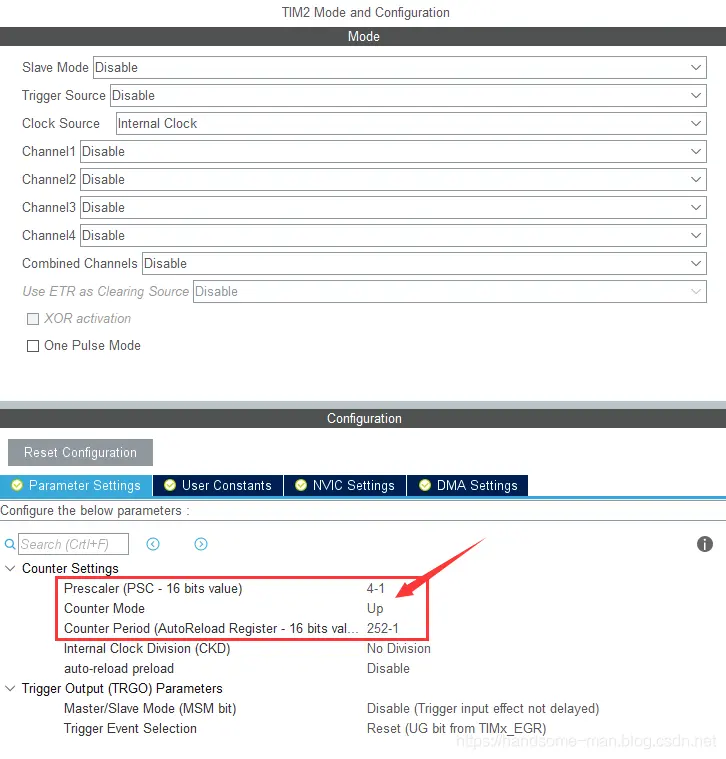Switch to NVIC Settings tab
The height and width of the screenshot is (759, 726).
coord(345,486)
